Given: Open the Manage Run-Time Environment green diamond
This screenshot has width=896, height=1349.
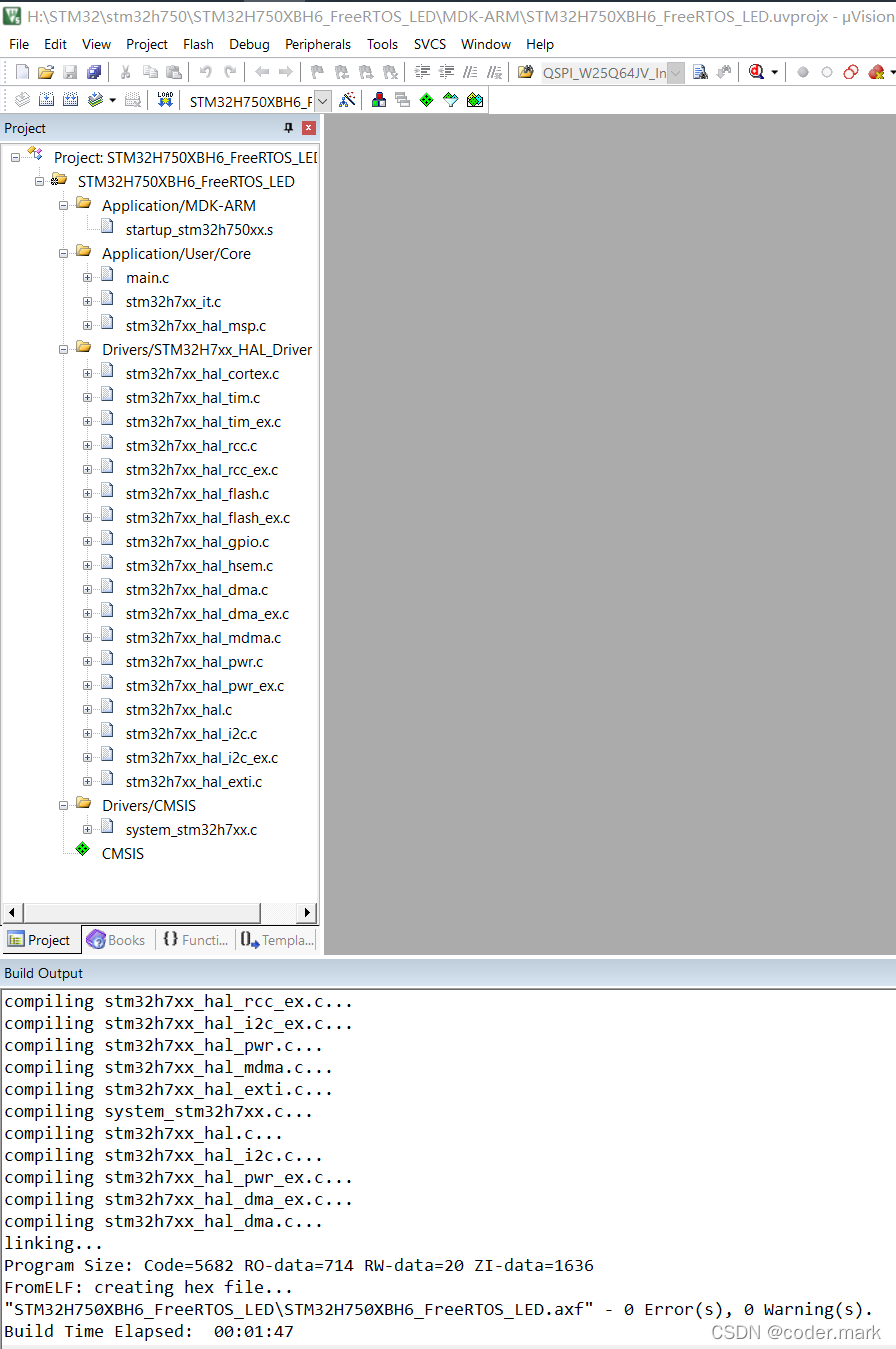Looking at the screenshot, I should (426, 100).
